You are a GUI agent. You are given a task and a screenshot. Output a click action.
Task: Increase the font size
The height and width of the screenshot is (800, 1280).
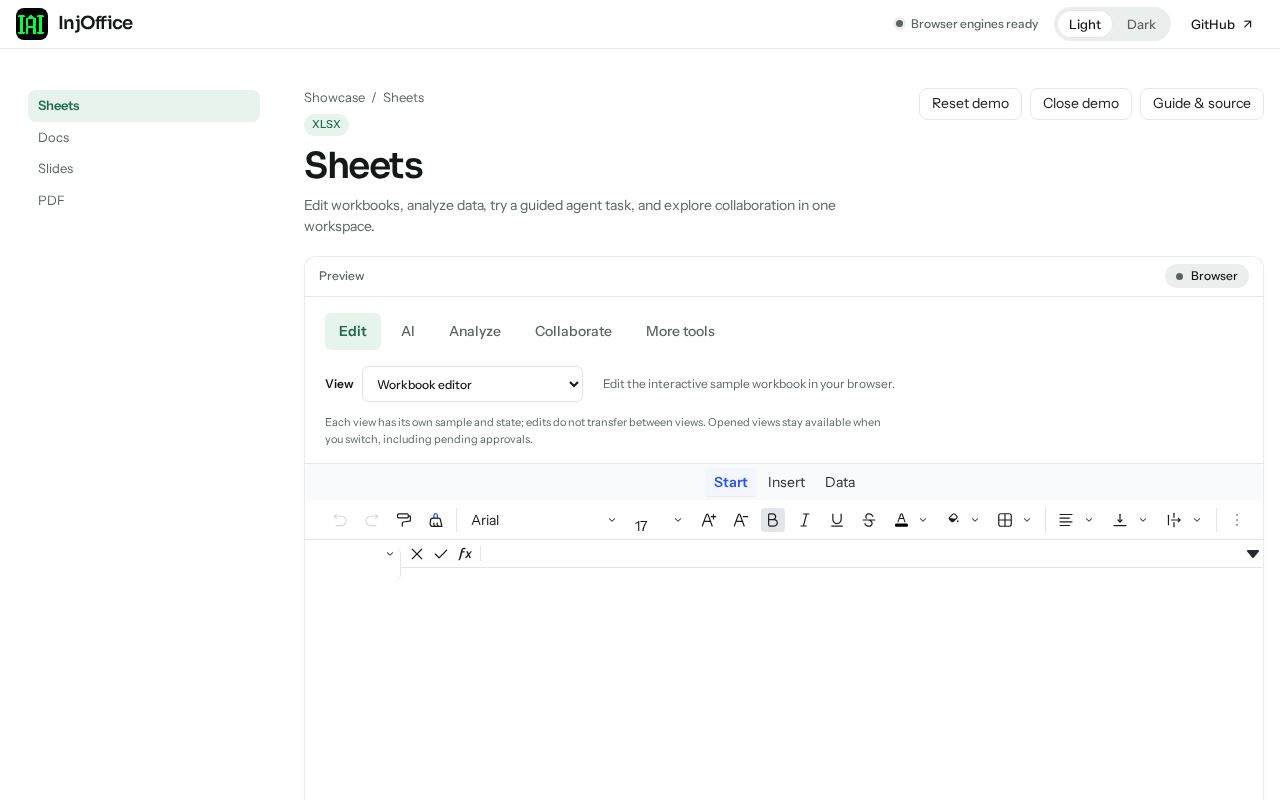709,520
